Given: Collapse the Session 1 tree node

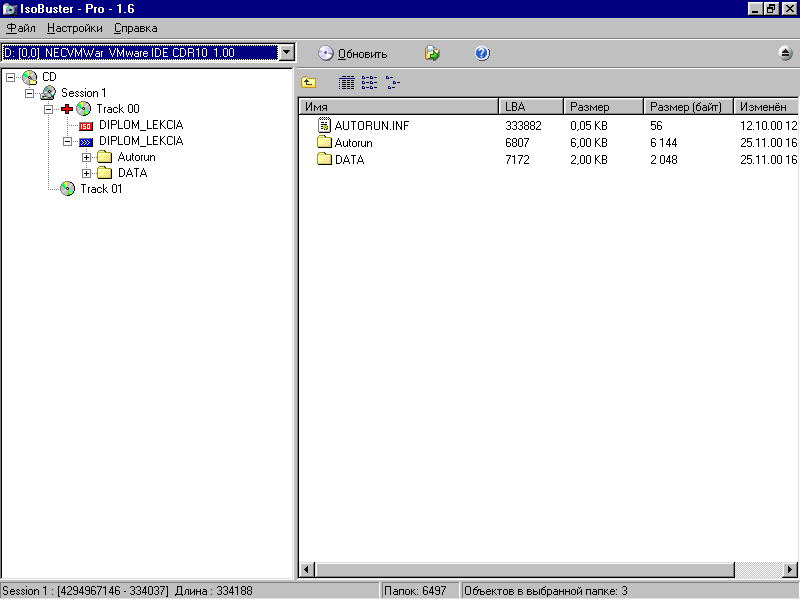Looking at the screenshot, I should pyautogui.click(x=29, y=93).
